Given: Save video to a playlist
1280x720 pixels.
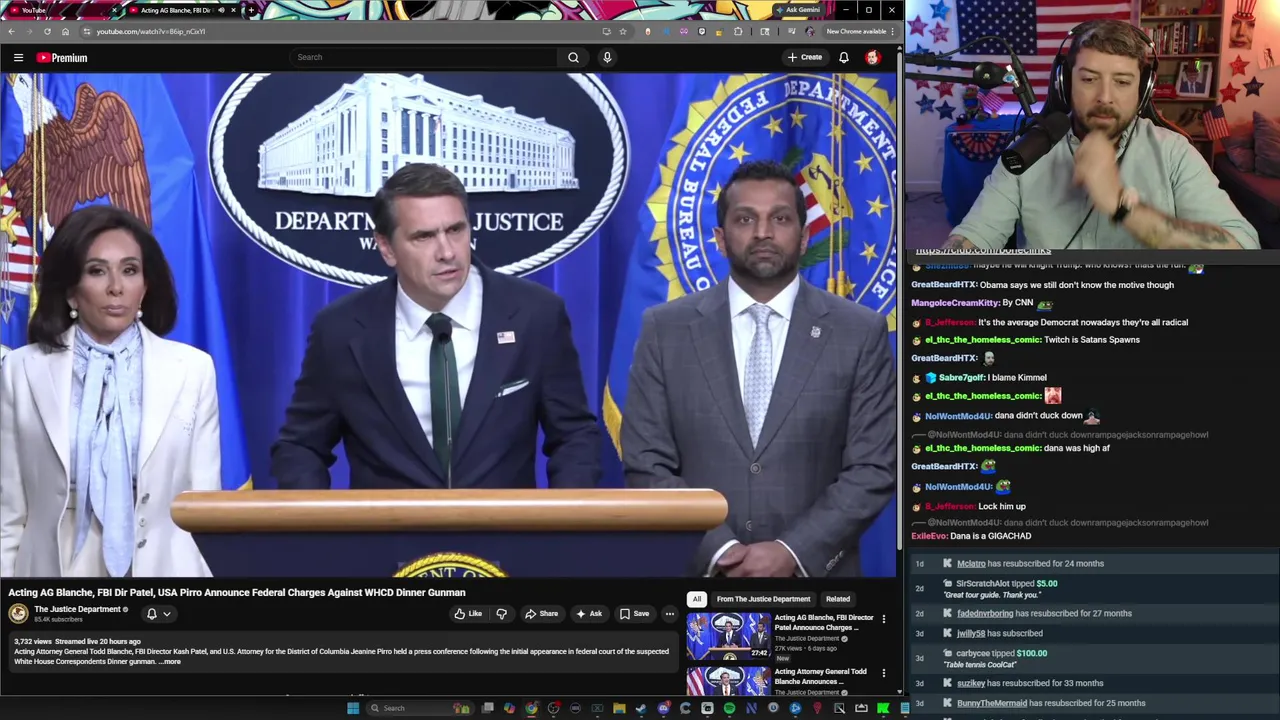Looking at the screenshot, I should click(634, 614).
